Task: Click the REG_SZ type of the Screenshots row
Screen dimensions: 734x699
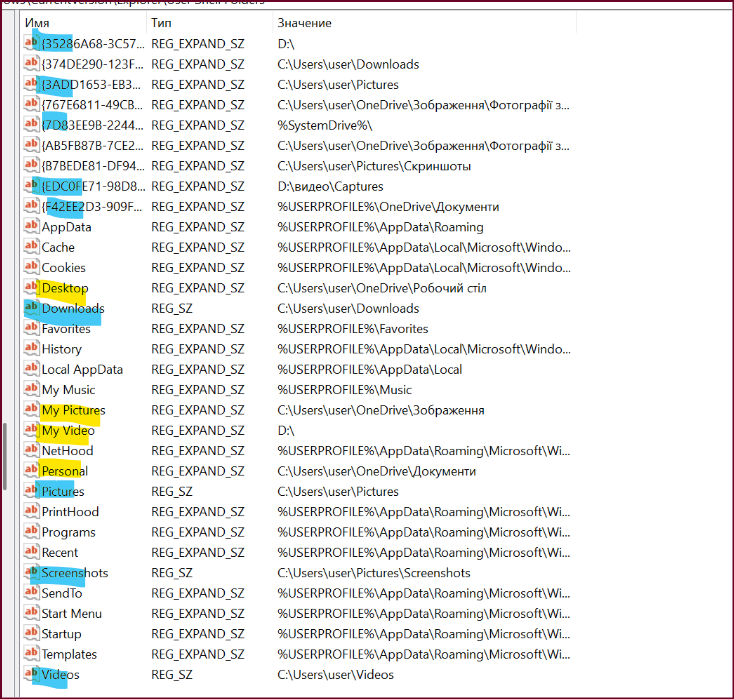Action: [172, 573]
